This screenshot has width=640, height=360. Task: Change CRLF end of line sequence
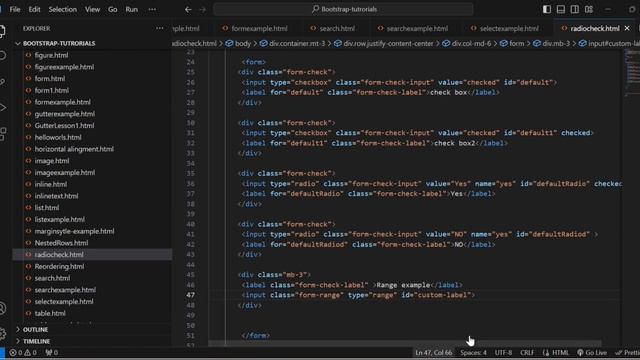527,353
